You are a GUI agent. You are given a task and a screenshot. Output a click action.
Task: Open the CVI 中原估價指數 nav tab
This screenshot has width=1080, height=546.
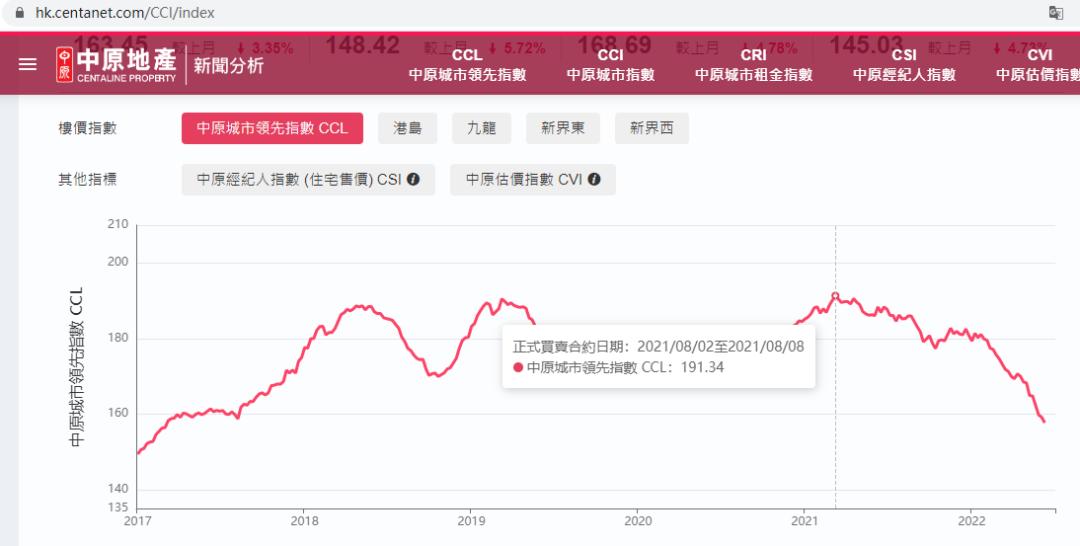click(1038, 65)
